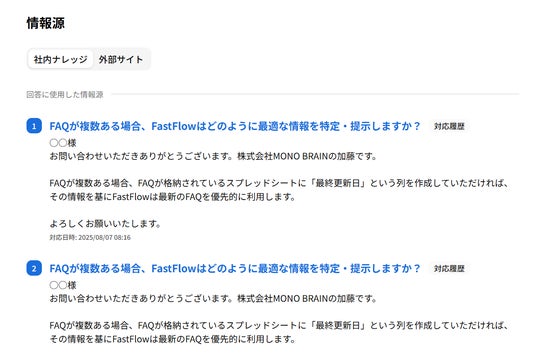The width and height of the screenshot is (536, 362).
Task: Open the second FAQが複数ある場合 title link
Action: [234, 268]
